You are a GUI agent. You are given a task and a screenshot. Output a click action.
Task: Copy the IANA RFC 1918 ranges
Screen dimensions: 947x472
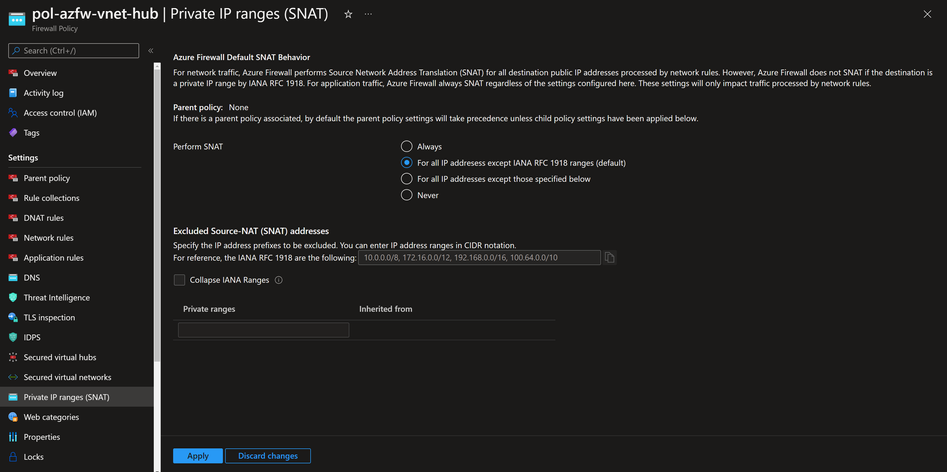click(x=609, y=258)
